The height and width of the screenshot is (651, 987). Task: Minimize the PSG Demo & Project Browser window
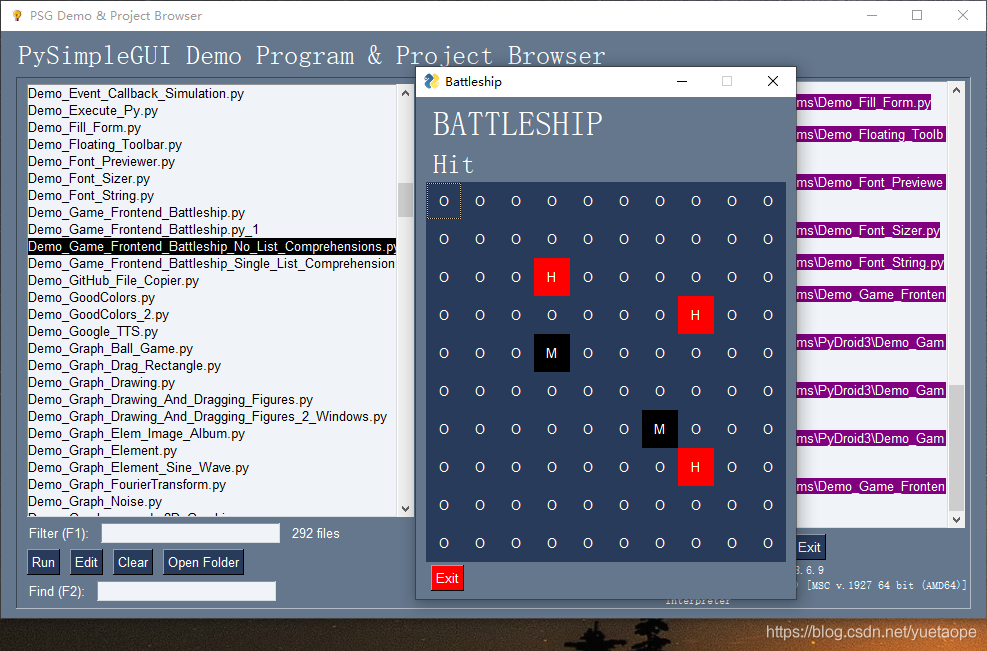tap(872, 15)
